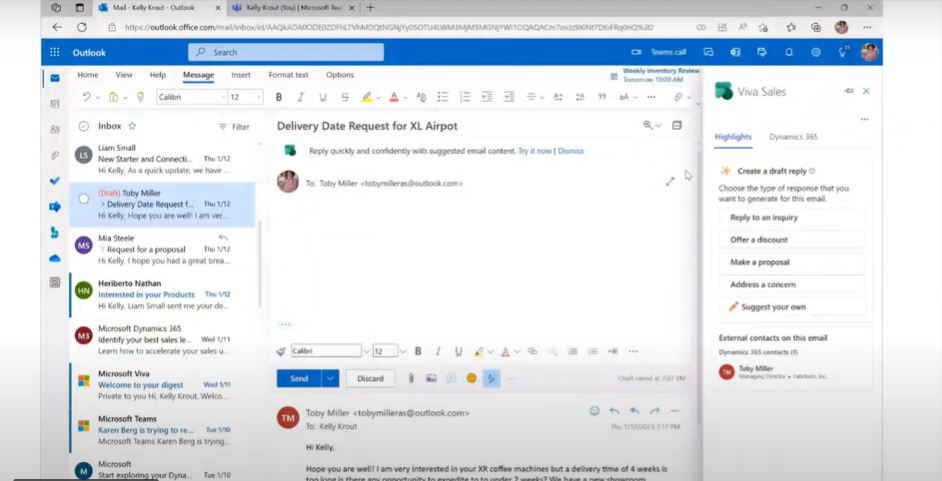Click the Try it now link
The height and width of the screenshot is (481, 942).
click(535, 151)
